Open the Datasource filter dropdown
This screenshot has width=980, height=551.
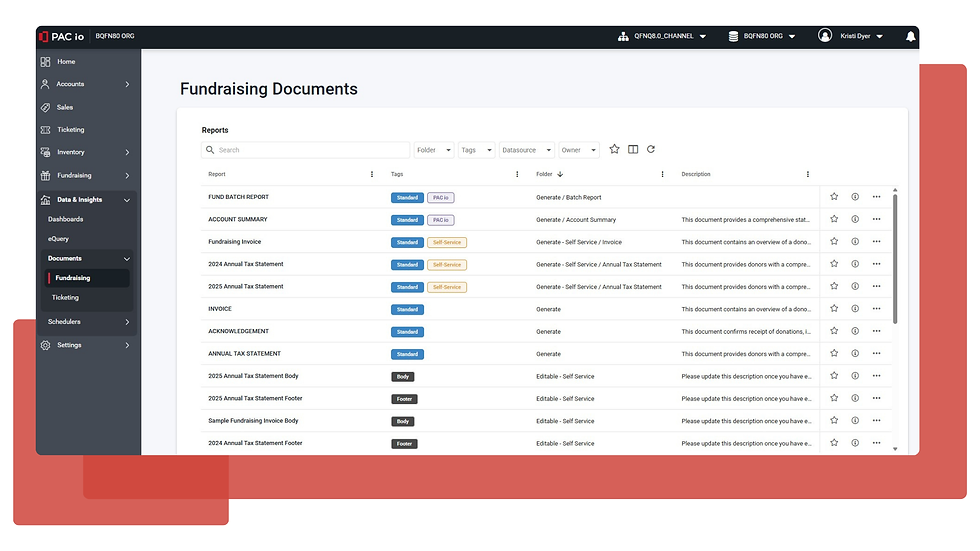click(x=526, y=150)
